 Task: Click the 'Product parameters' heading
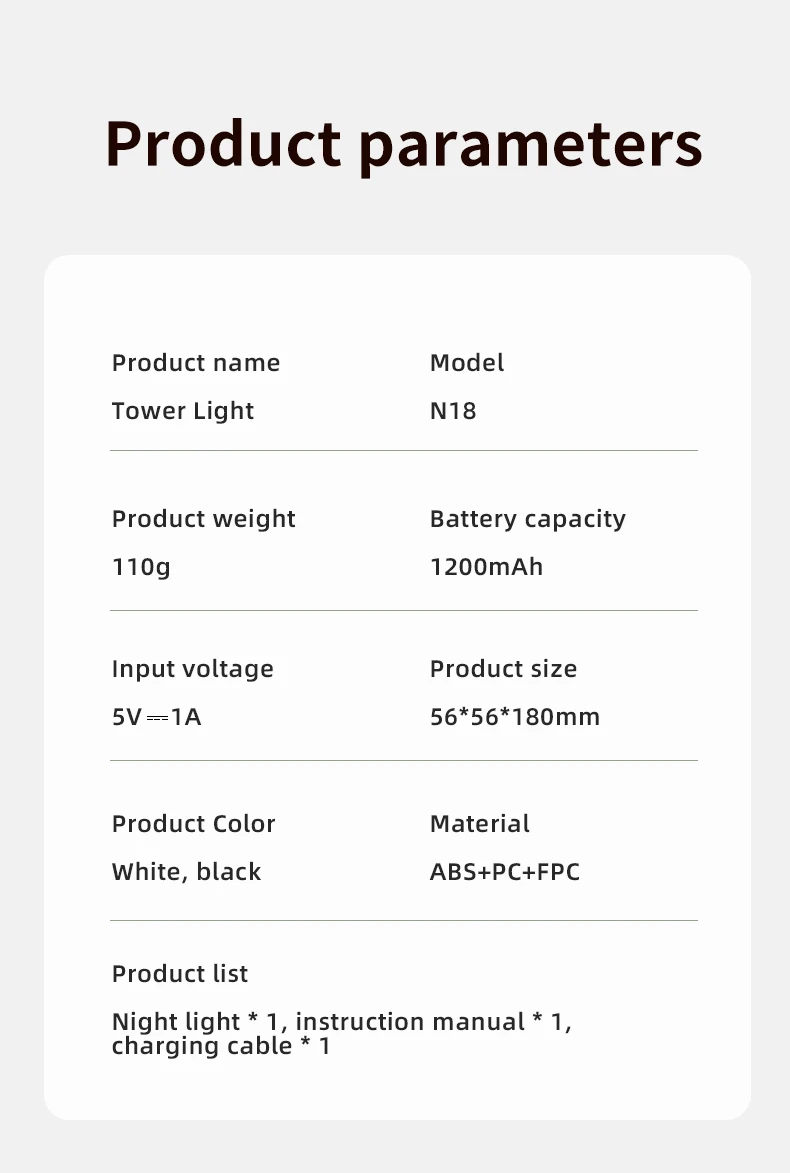[403, 144]
